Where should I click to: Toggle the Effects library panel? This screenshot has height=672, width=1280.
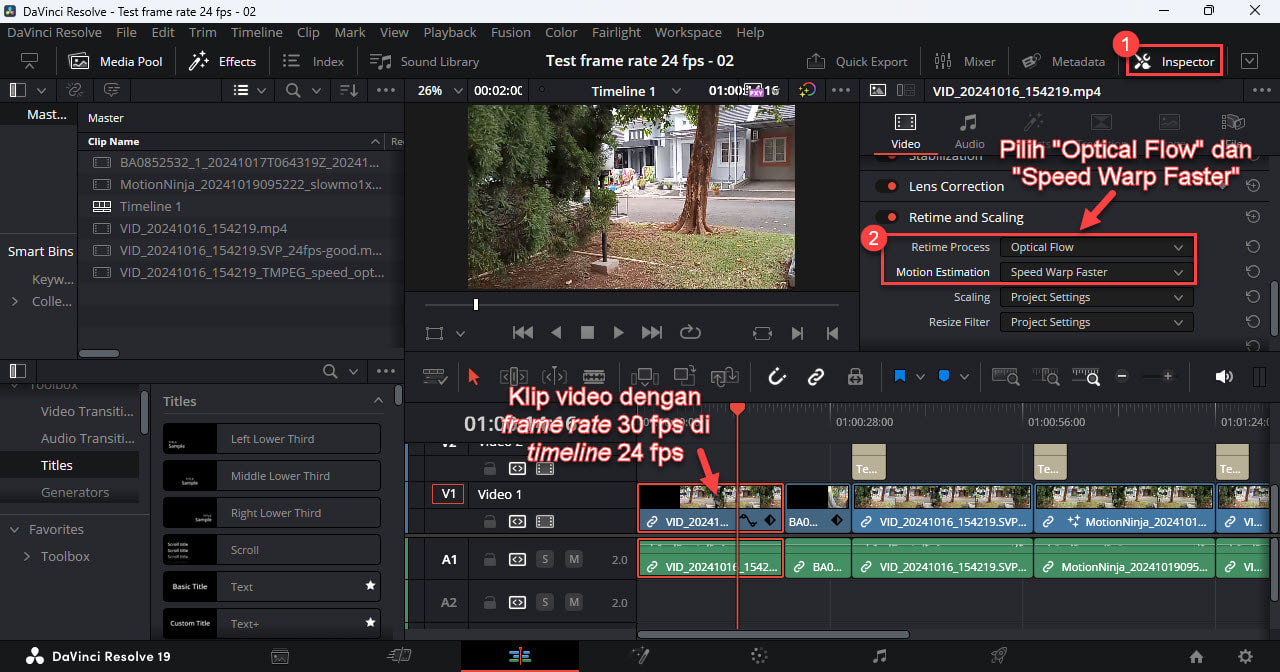pos(223,61)
